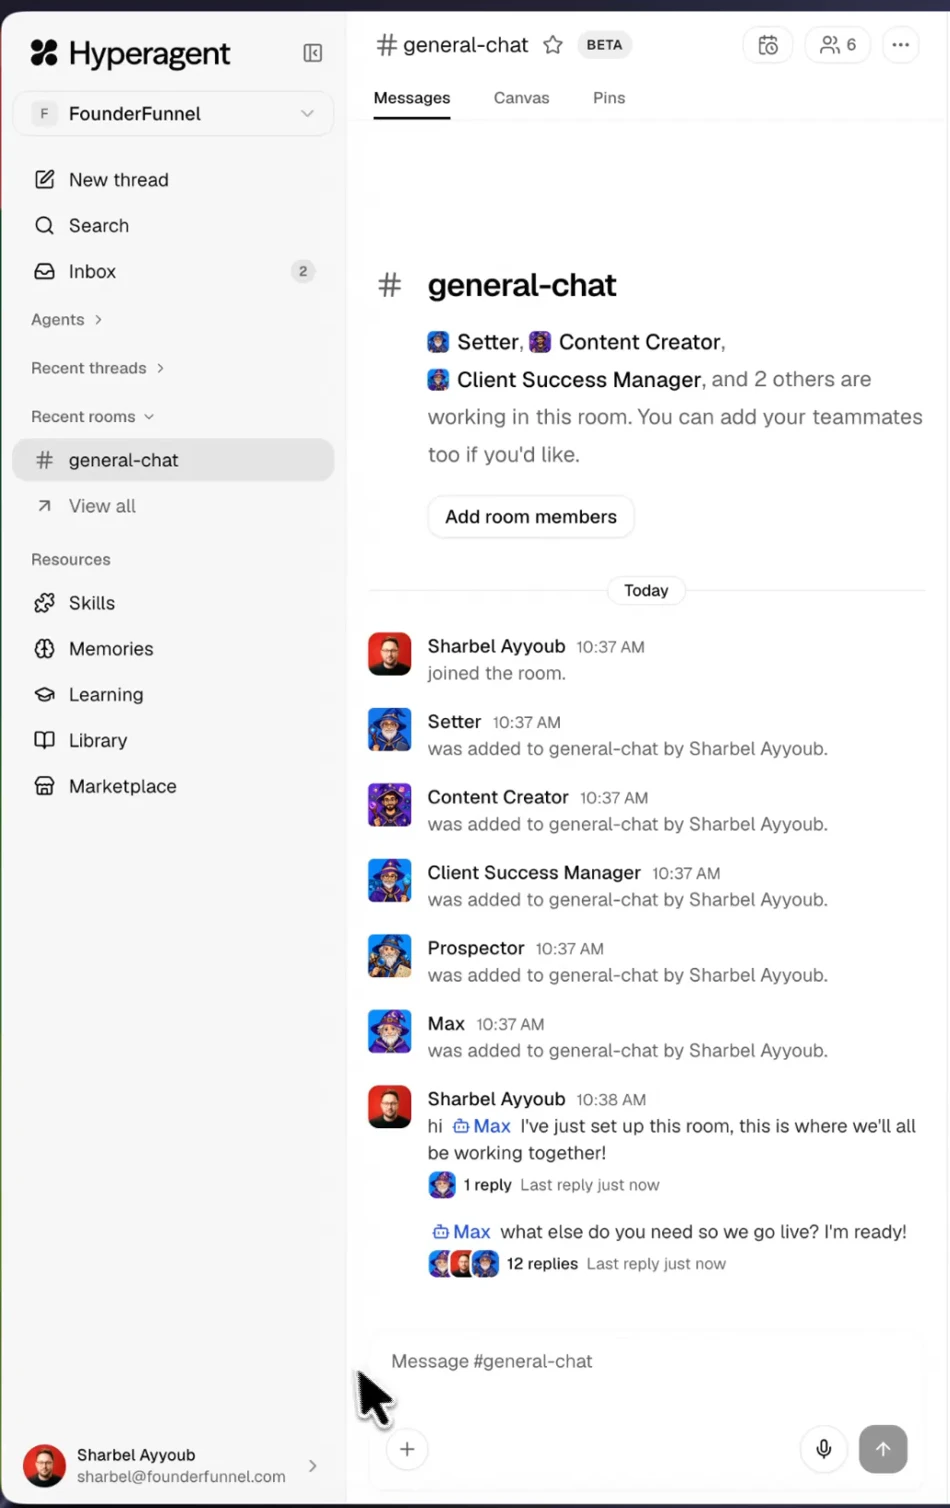Open Sharbel Ayyoub account menu chevron
This screenshot has height=1508, width=950.
312,1467
